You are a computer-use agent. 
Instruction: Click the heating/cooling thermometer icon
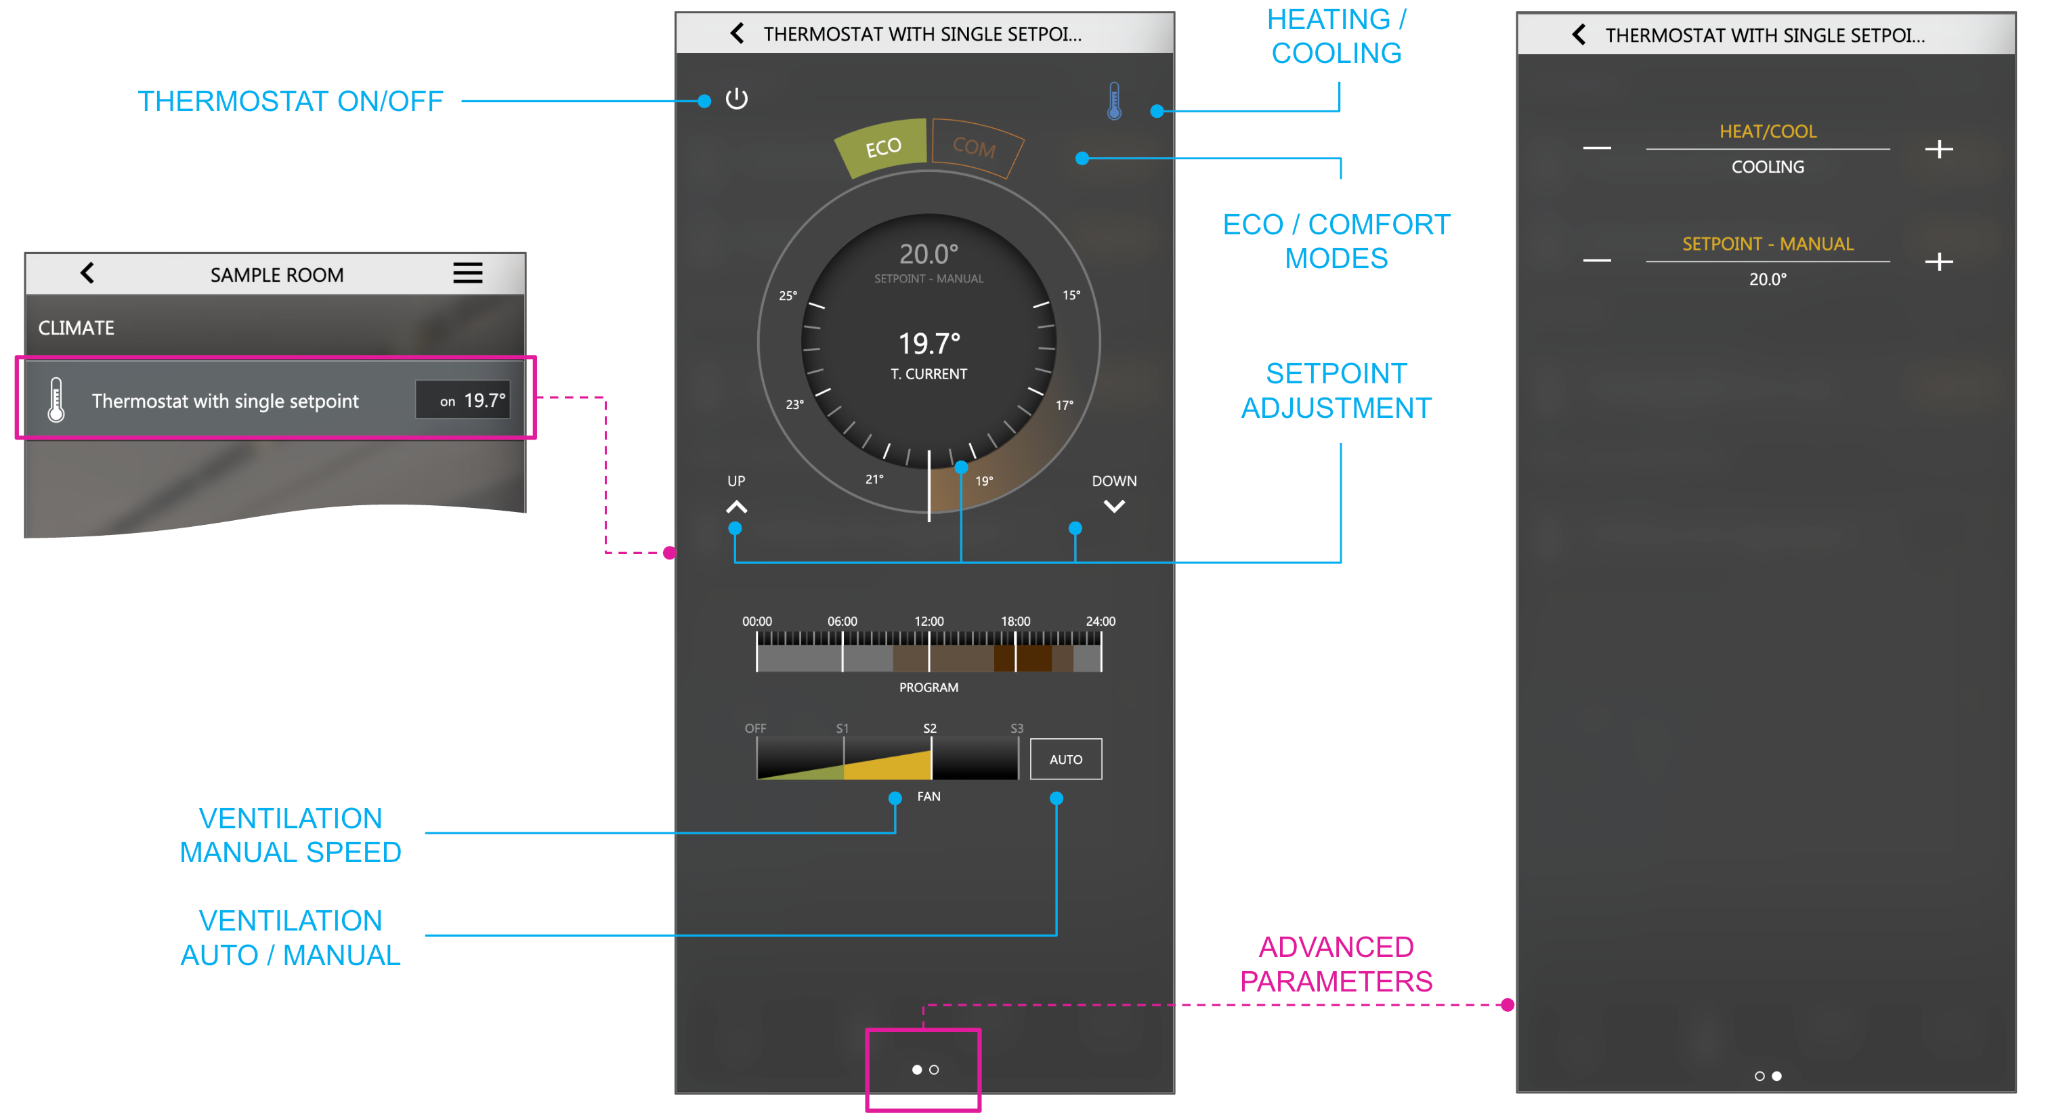coord(1114,101)
